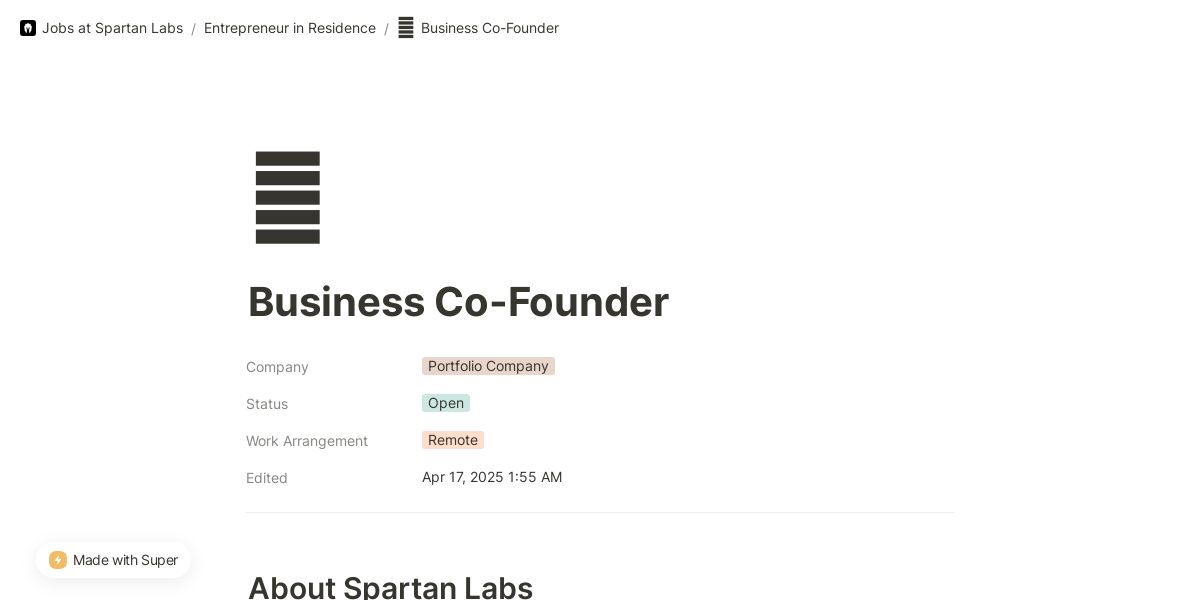Select the Portfolio Company tag
Screen dimensions: 1200x600
click(x=488, y=366)
